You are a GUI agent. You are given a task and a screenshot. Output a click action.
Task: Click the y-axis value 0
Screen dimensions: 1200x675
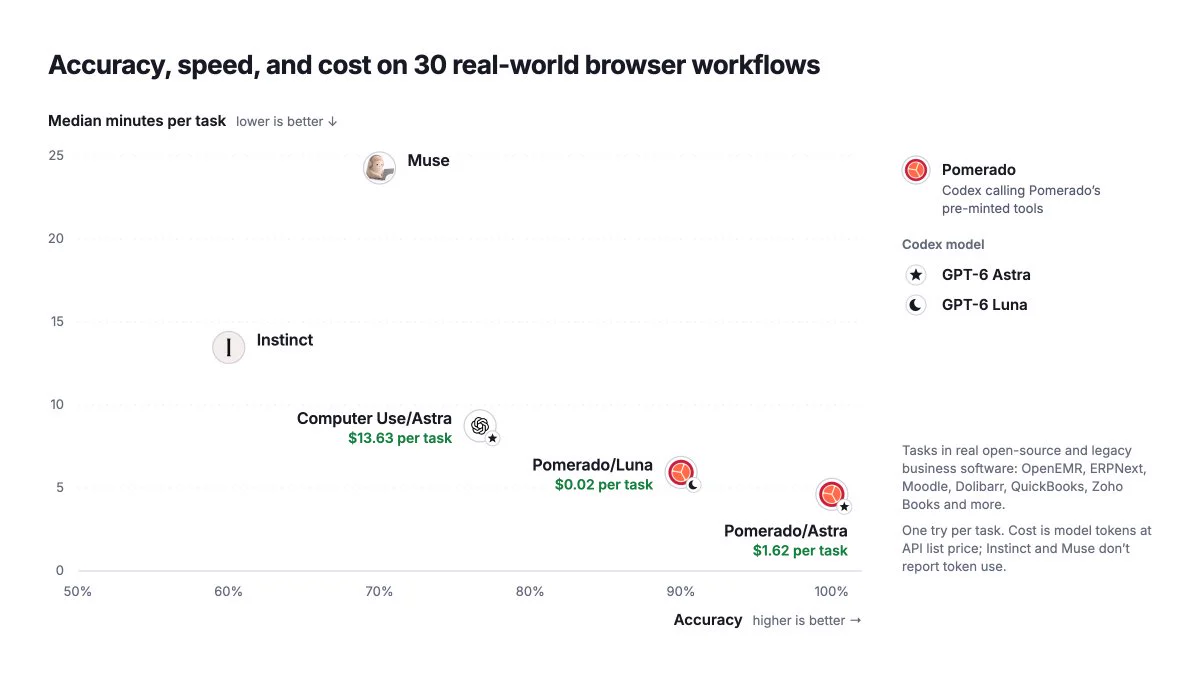pos(60,570)
